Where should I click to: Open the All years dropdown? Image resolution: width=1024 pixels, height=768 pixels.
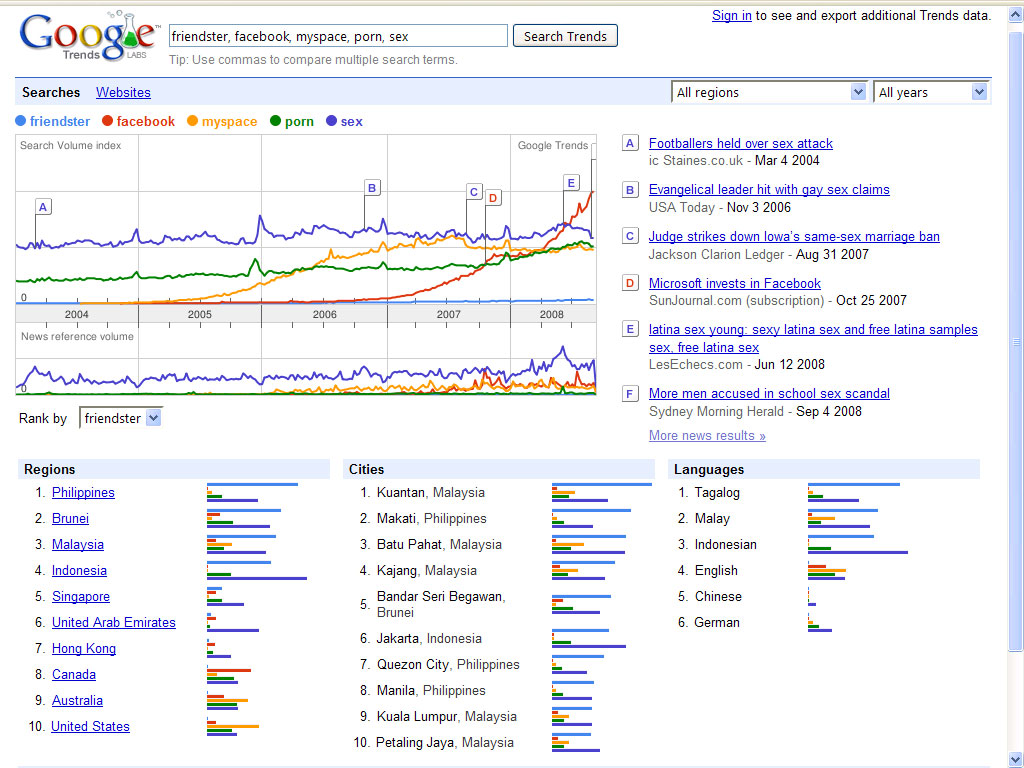point(931,92)
